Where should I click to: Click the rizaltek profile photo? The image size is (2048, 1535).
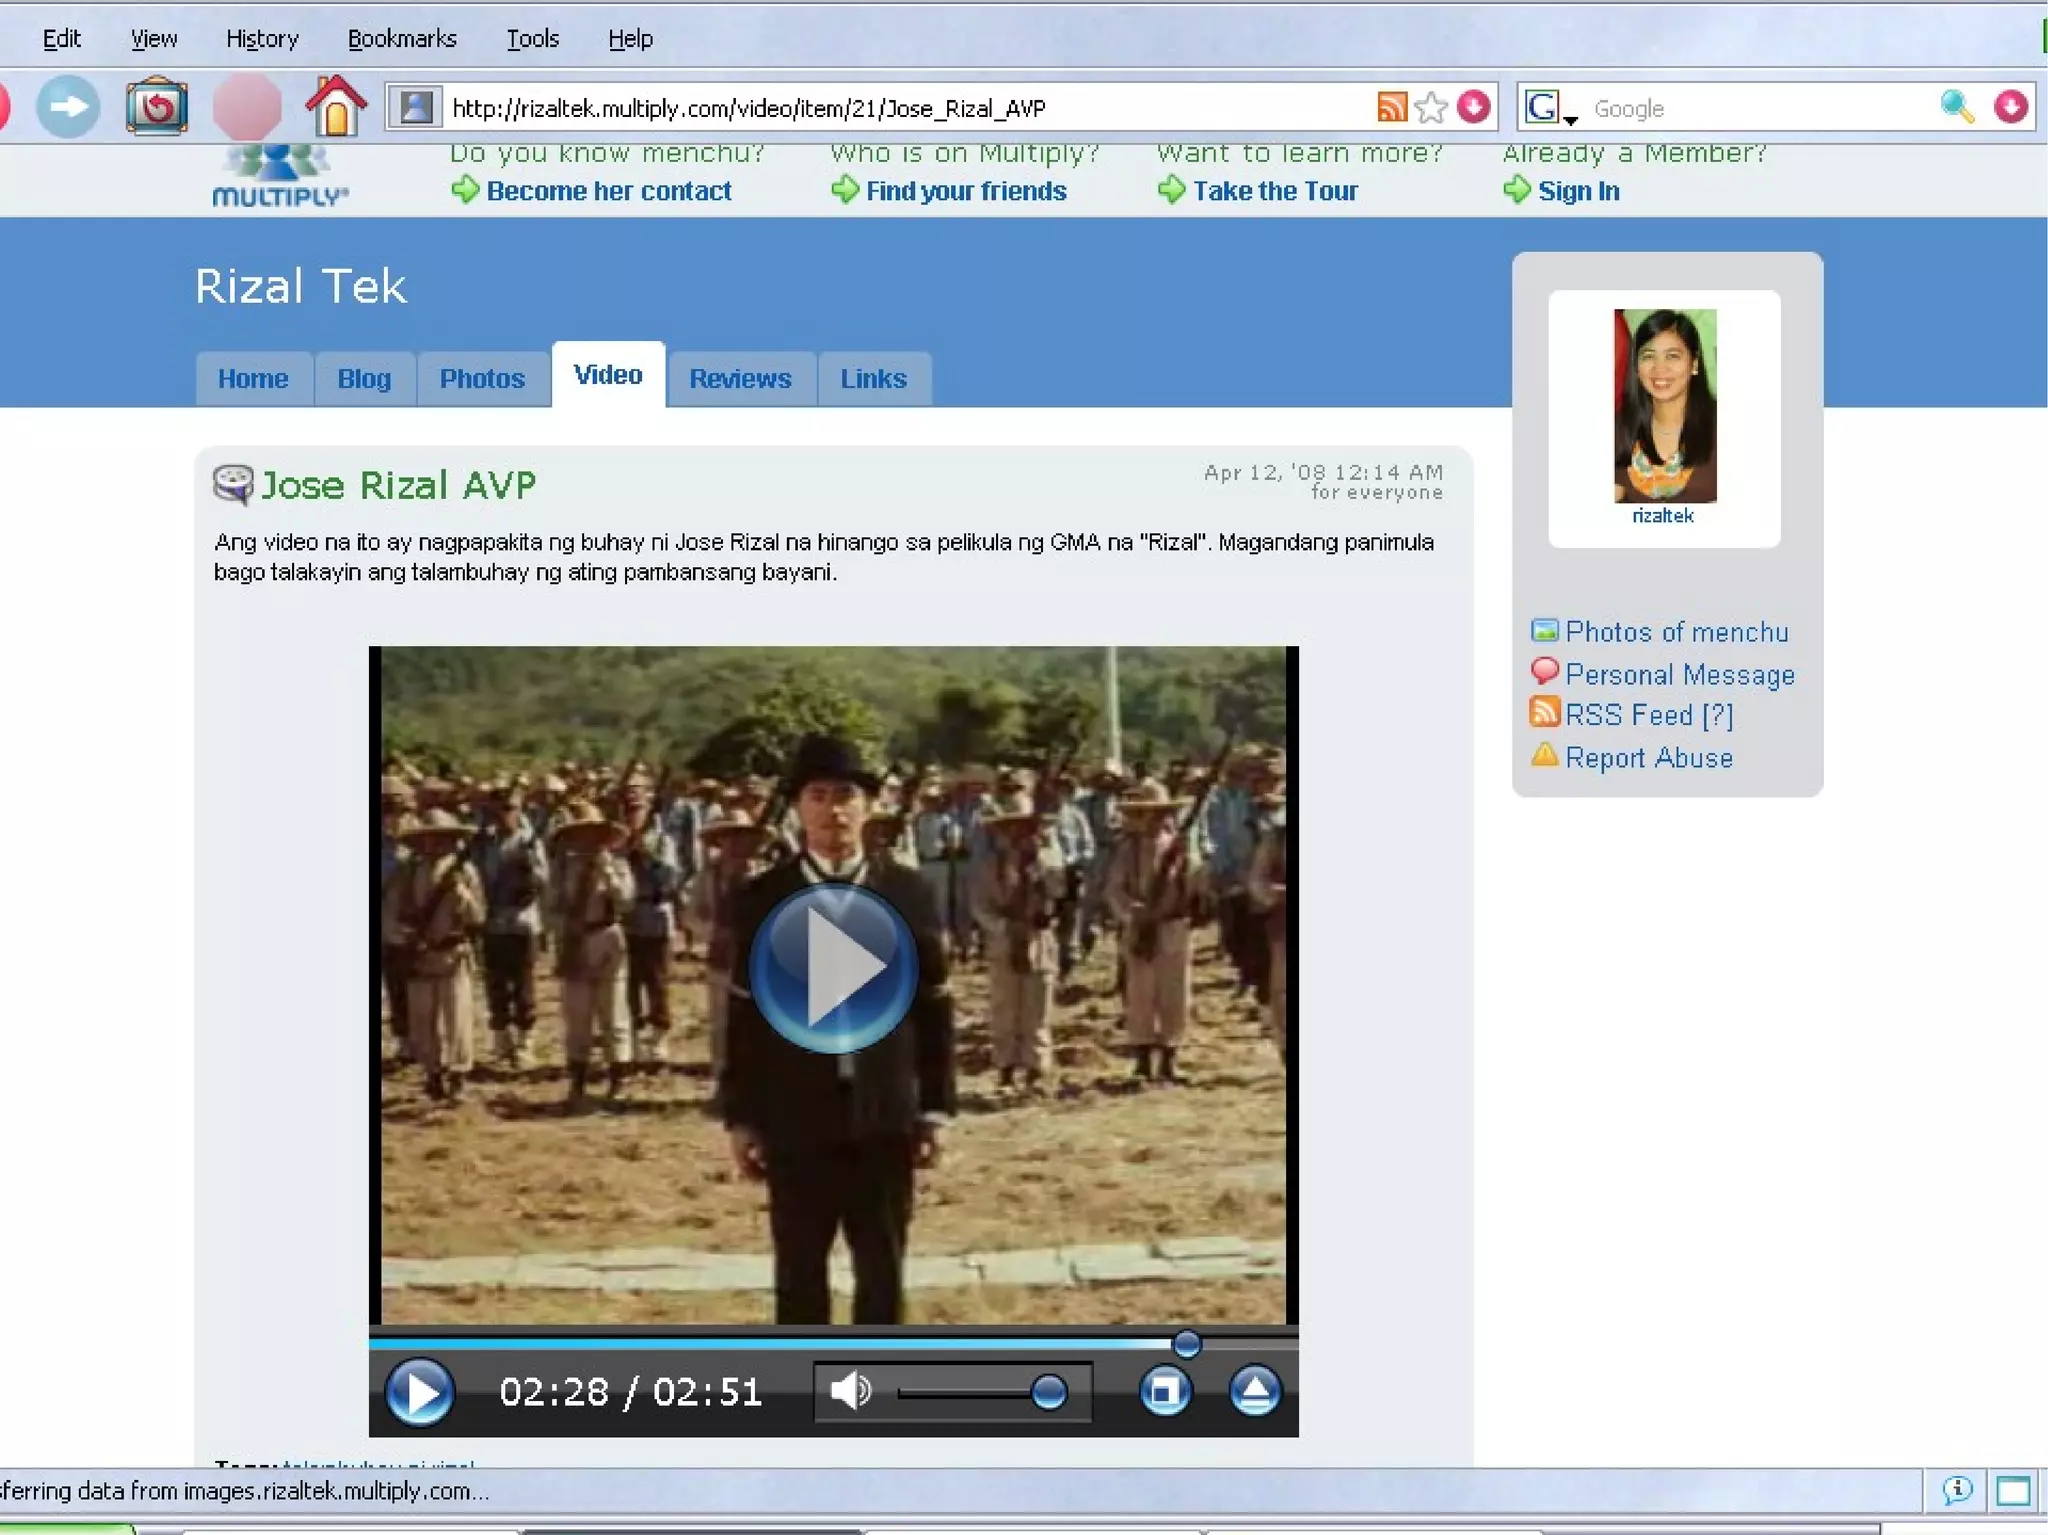1664,406
